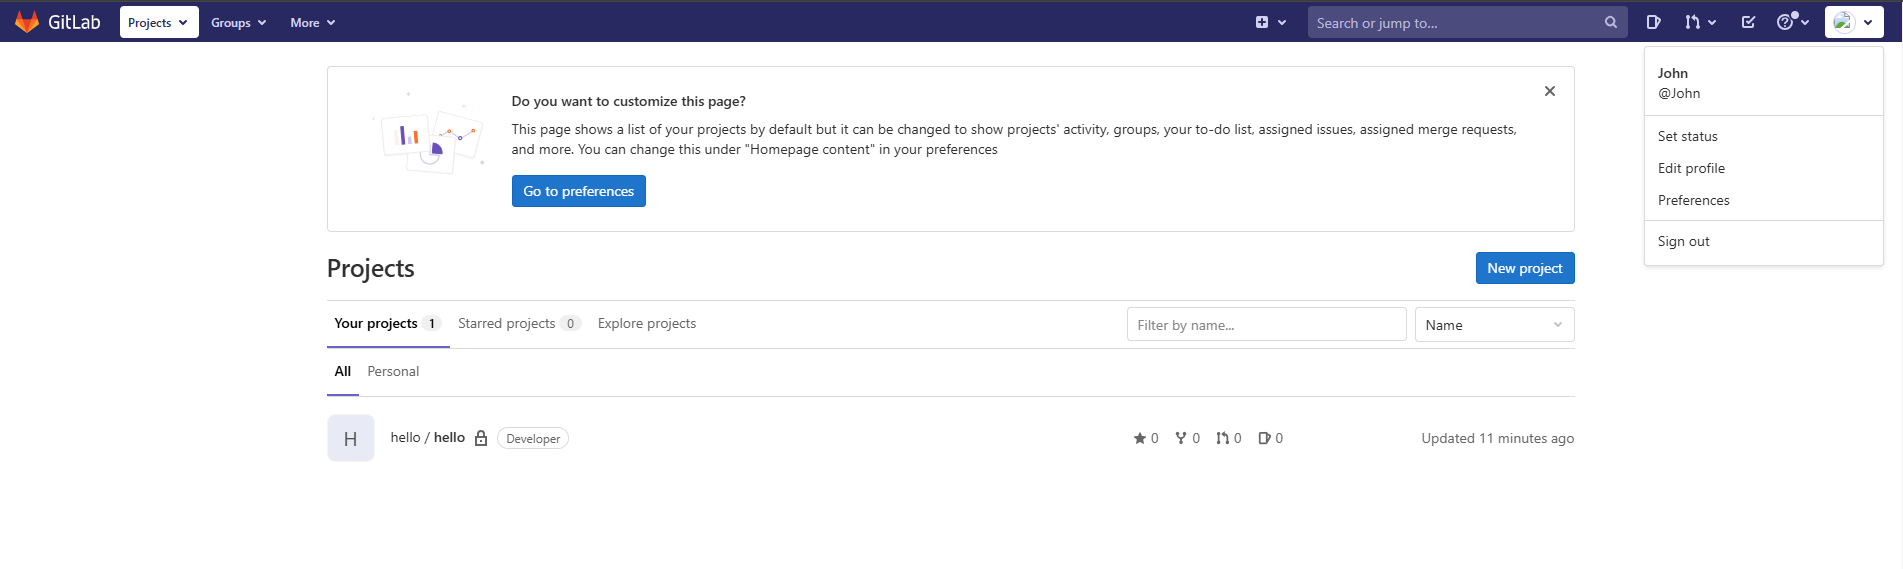
Task: Click the search magnifier icon
Action: pyautogui.click(x=1610, y=22)
